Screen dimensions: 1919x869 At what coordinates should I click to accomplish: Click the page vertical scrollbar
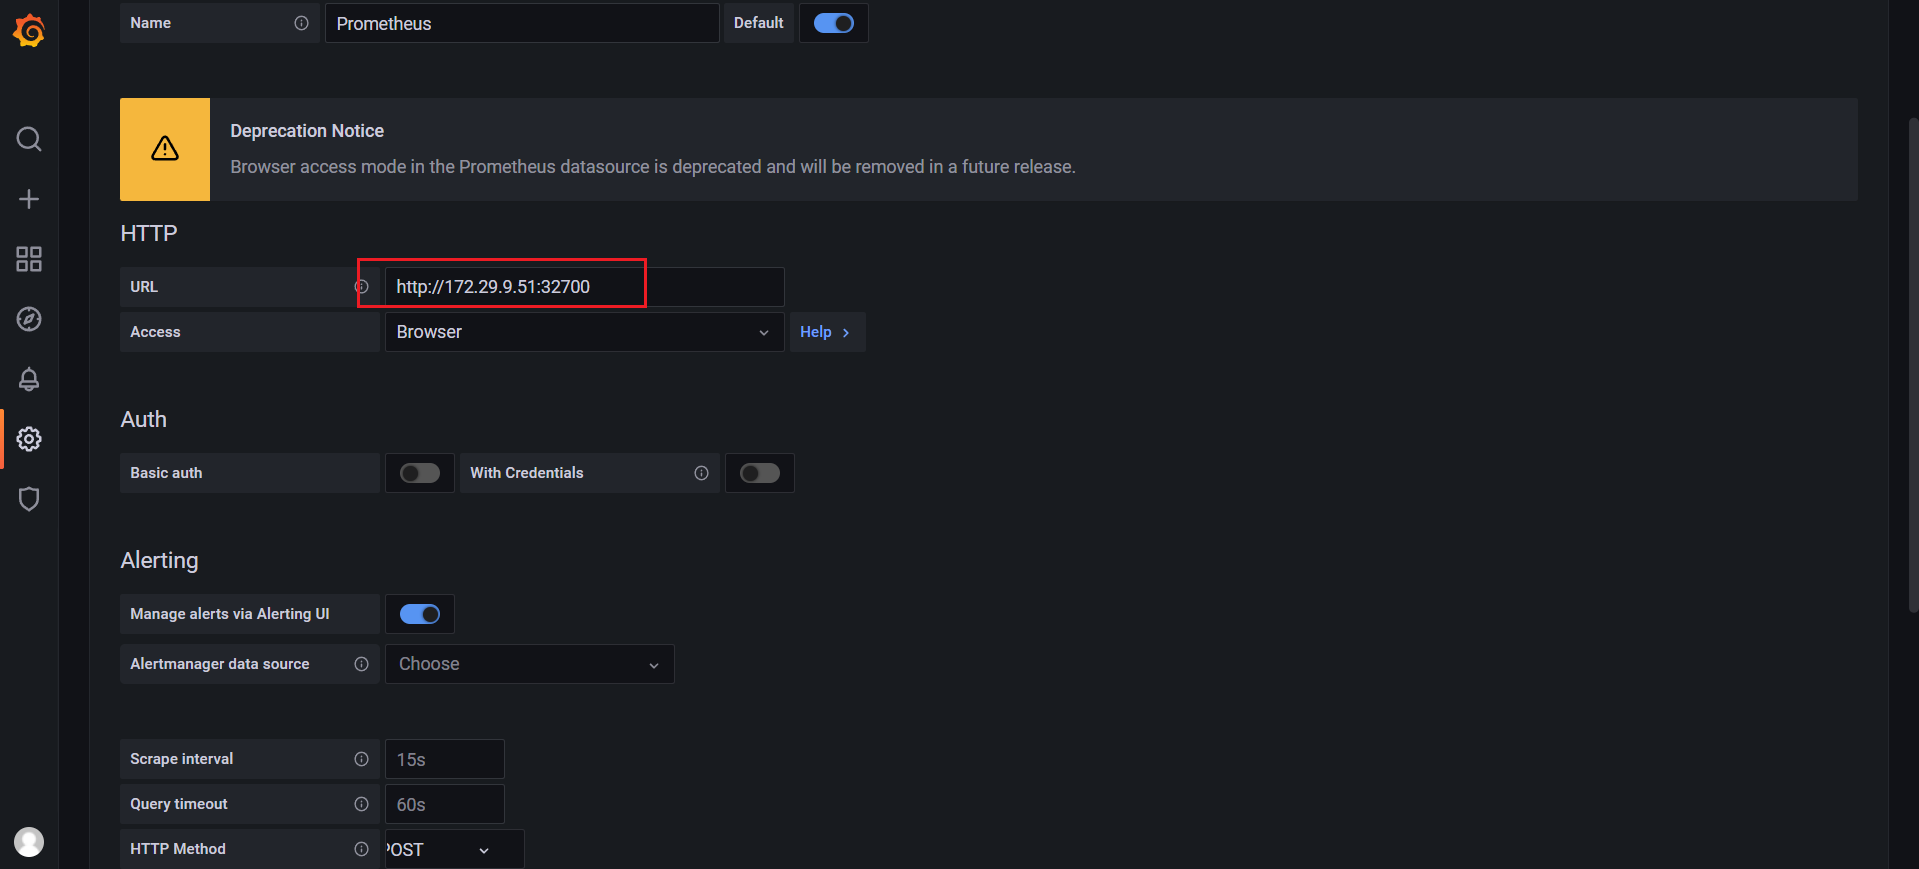point(1913,365)
